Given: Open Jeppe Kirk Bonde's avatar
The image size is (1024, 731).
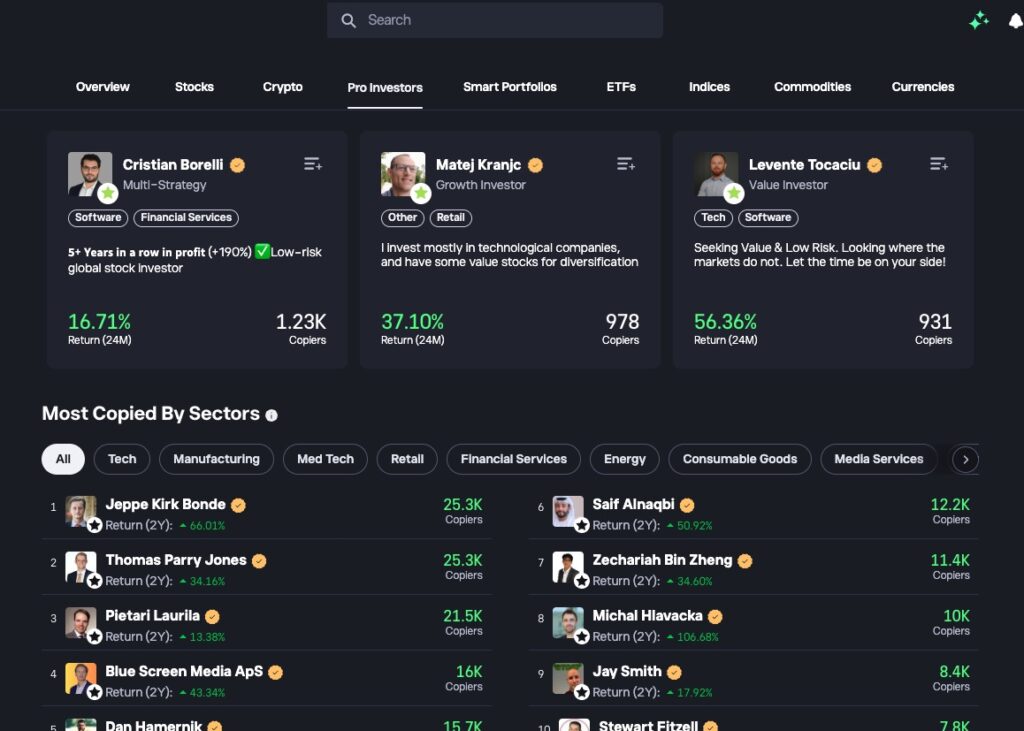Looking at the screenshot, I should tap(81, 512).
